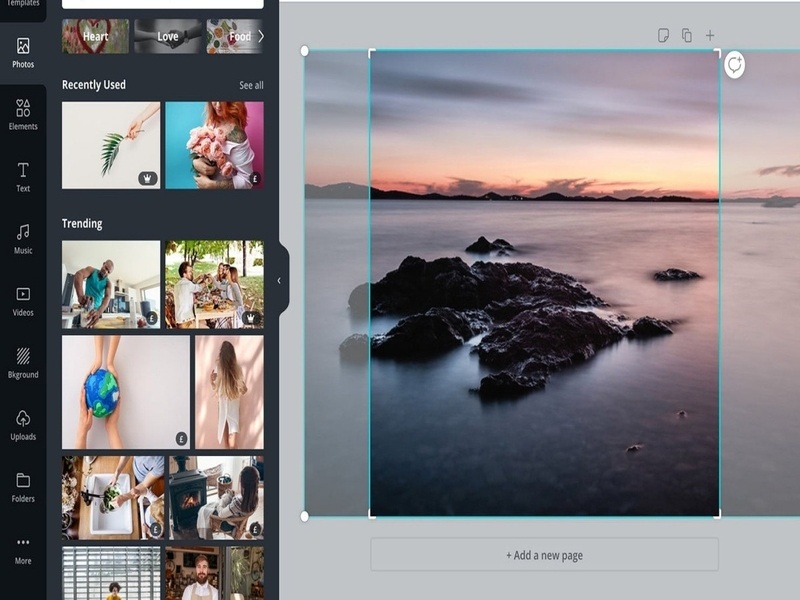Click the bottom-right crop corner bracket

click(x=717, y=514)
